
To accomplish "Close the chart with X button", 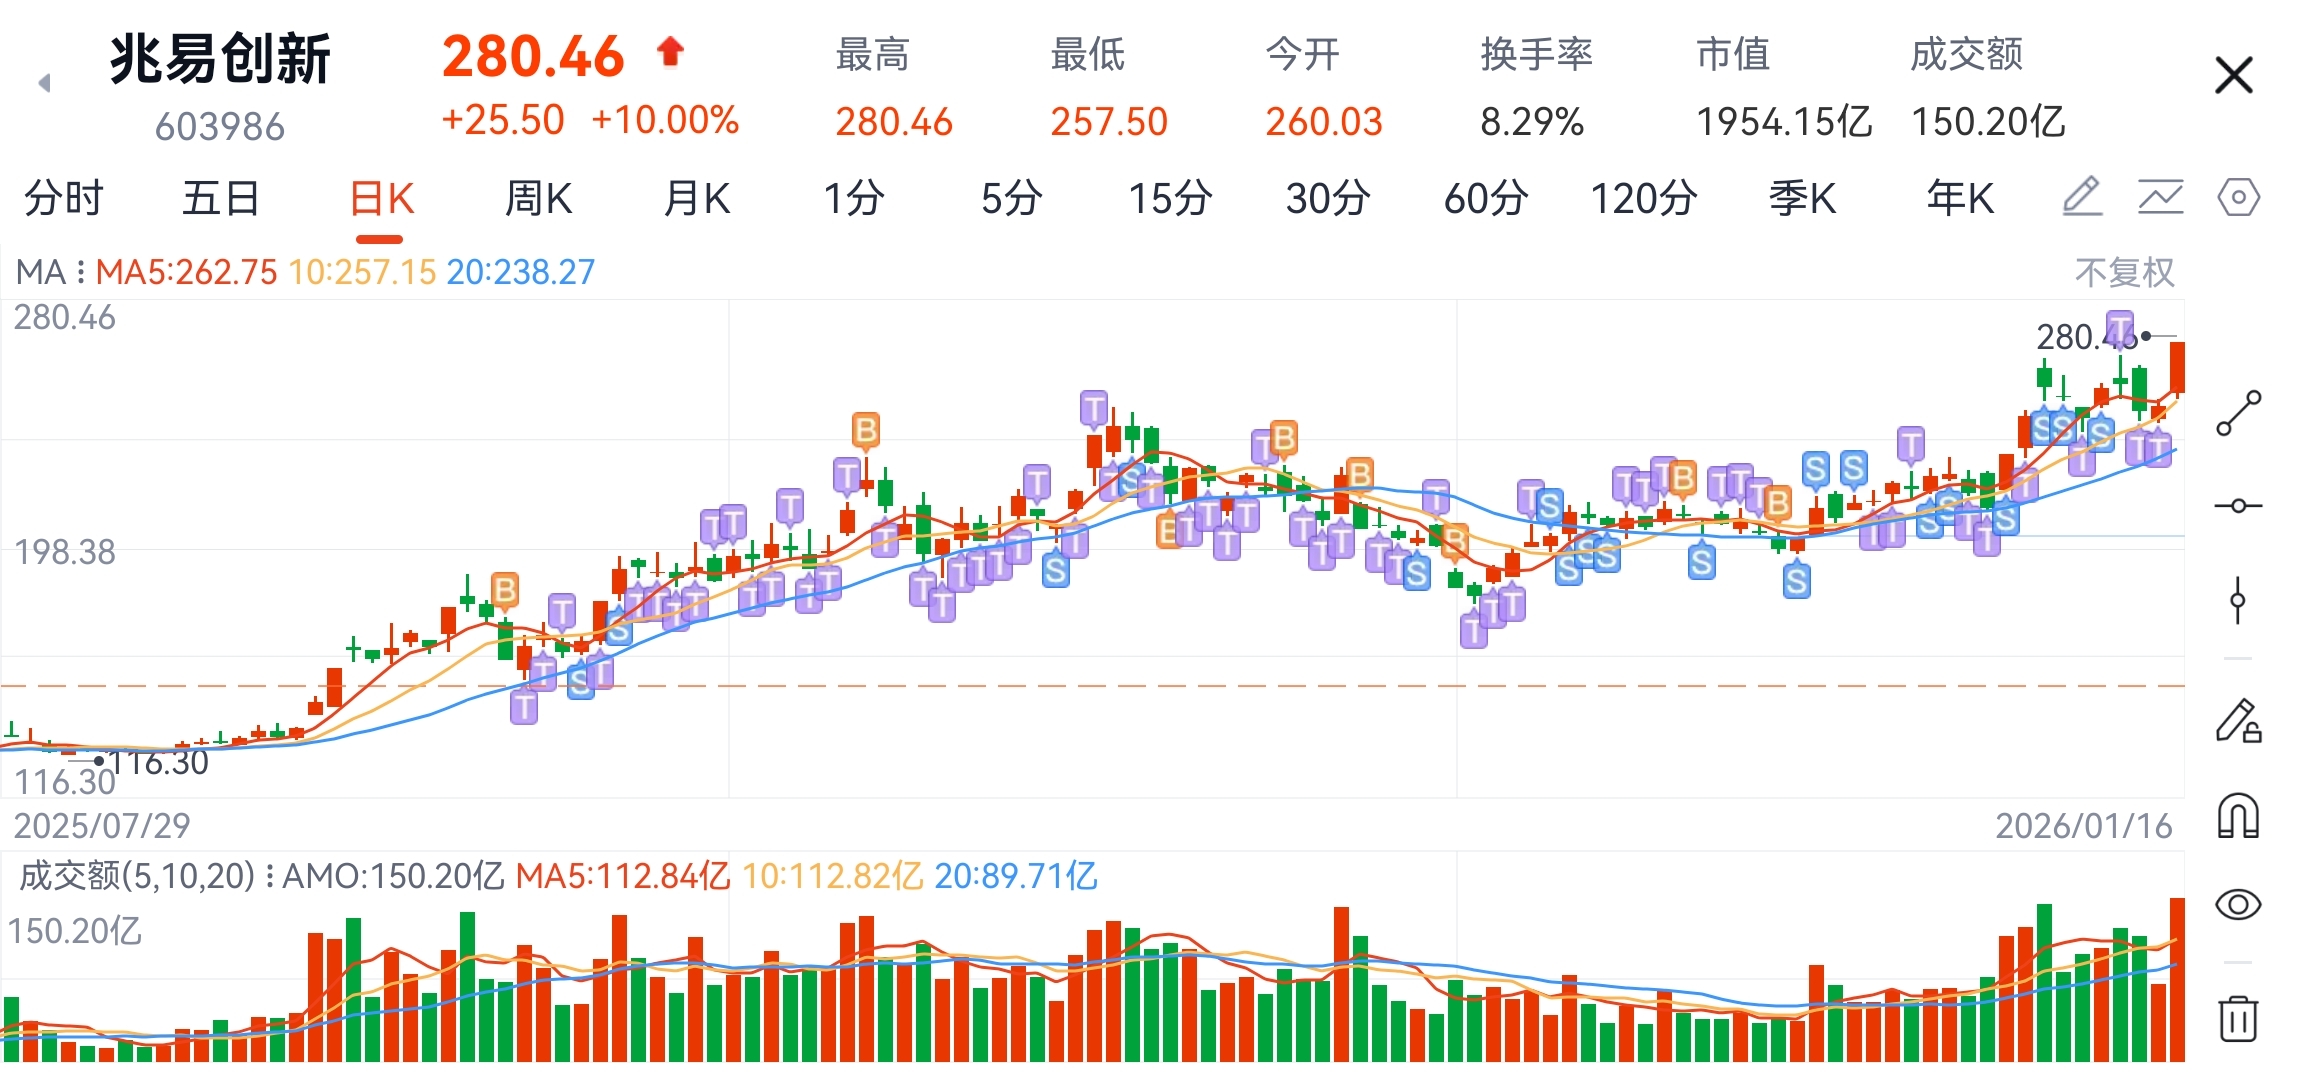I will [2233, 76].
